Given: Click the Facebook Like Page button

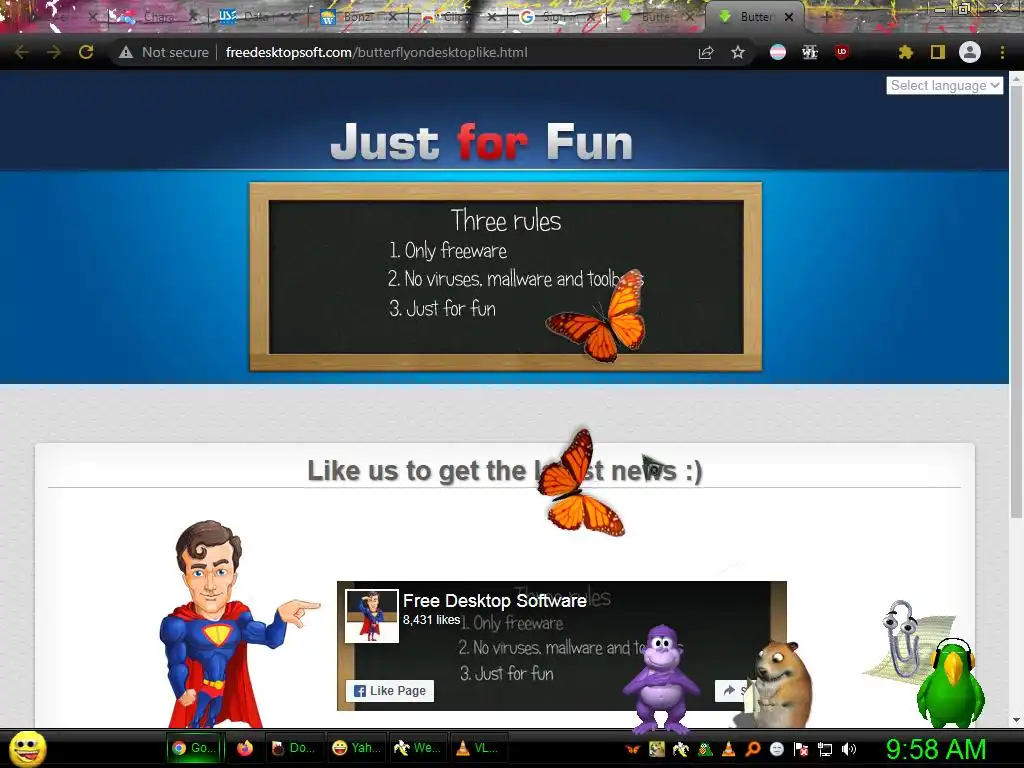Looking at the screenshot, I should coord(390,691).
